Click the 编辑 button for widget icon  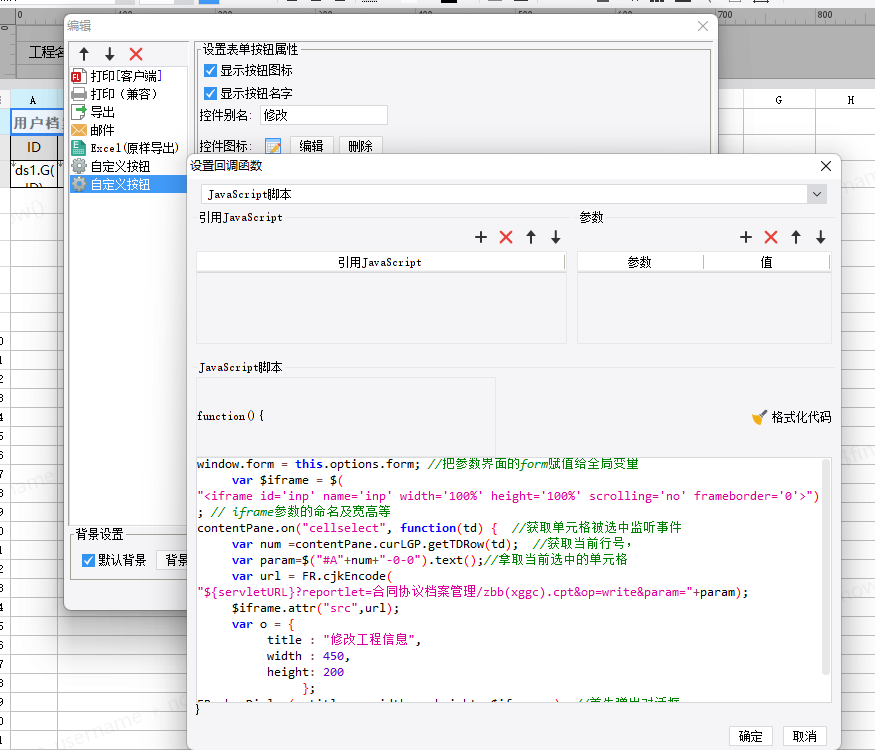click(x=311, y=146)
